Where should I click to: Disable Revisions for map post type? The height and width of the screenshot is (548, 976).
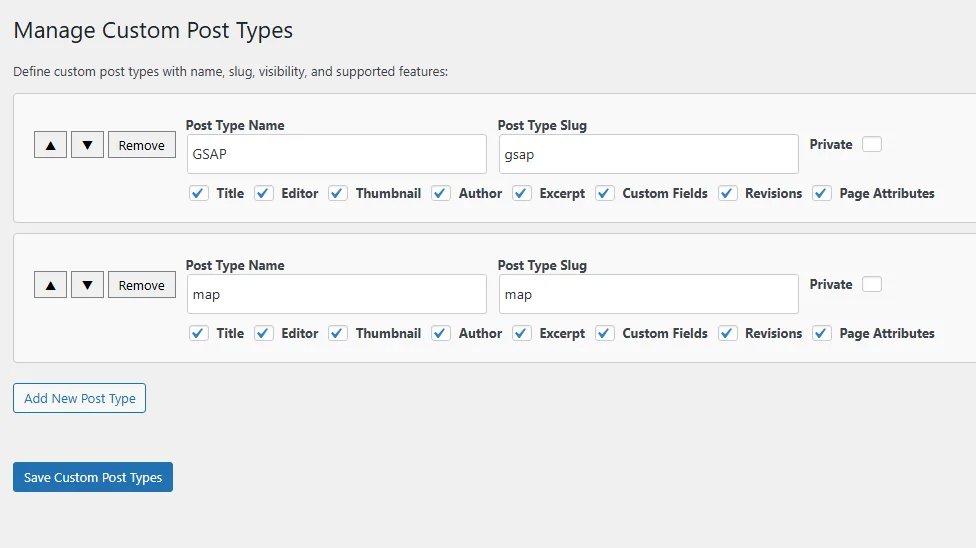coord(728,333)
